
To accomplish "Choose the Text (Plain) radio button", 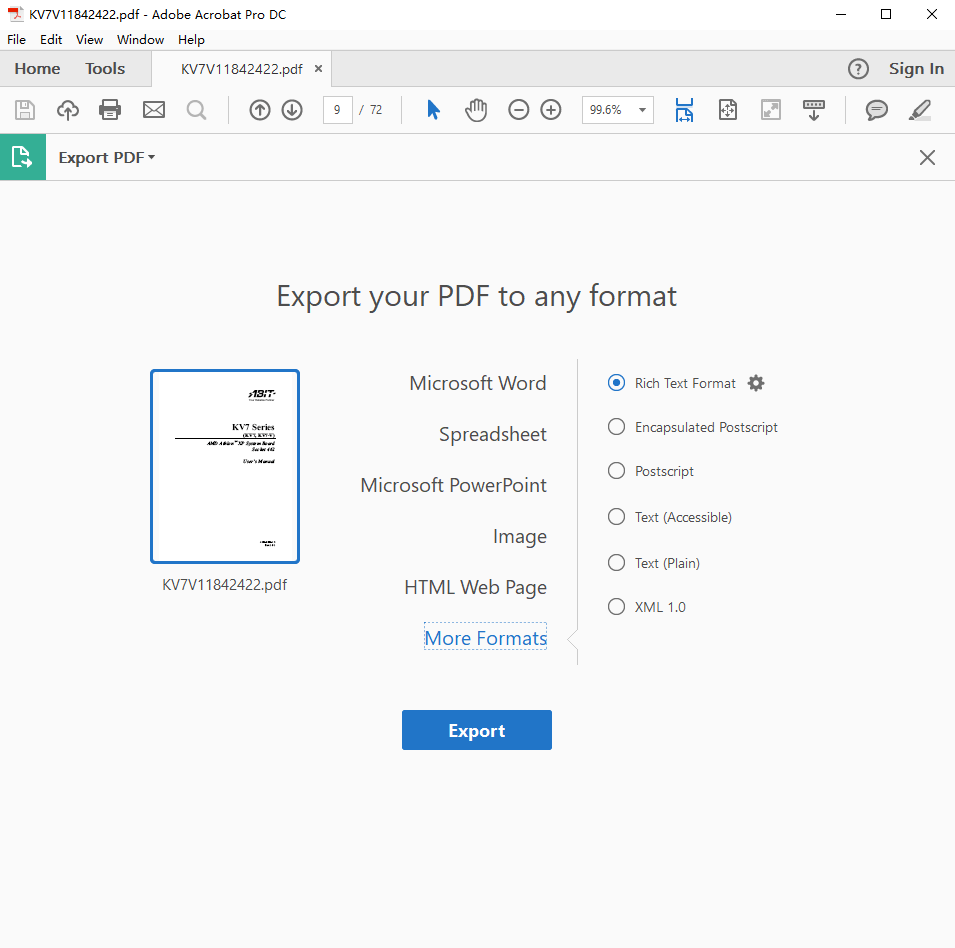I will click(617, 563).
